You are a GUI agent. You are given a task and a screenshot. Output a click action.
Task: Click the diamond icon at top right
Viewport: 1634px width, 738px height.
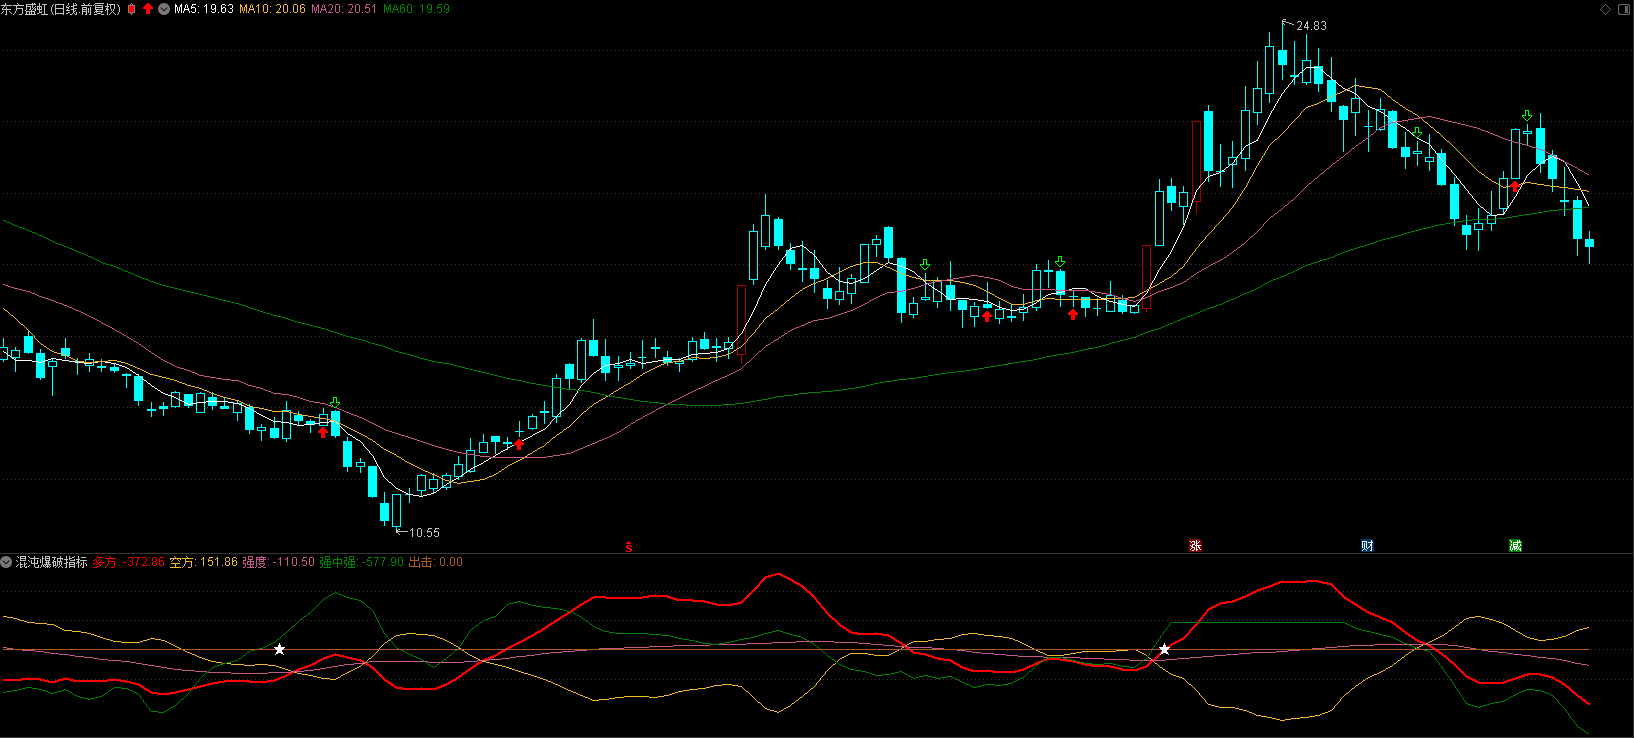1606,9
